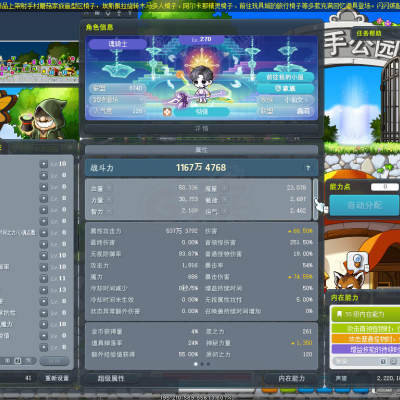Click the 角色信息 window title
400x400 pixels.
(x=99, y=27)
